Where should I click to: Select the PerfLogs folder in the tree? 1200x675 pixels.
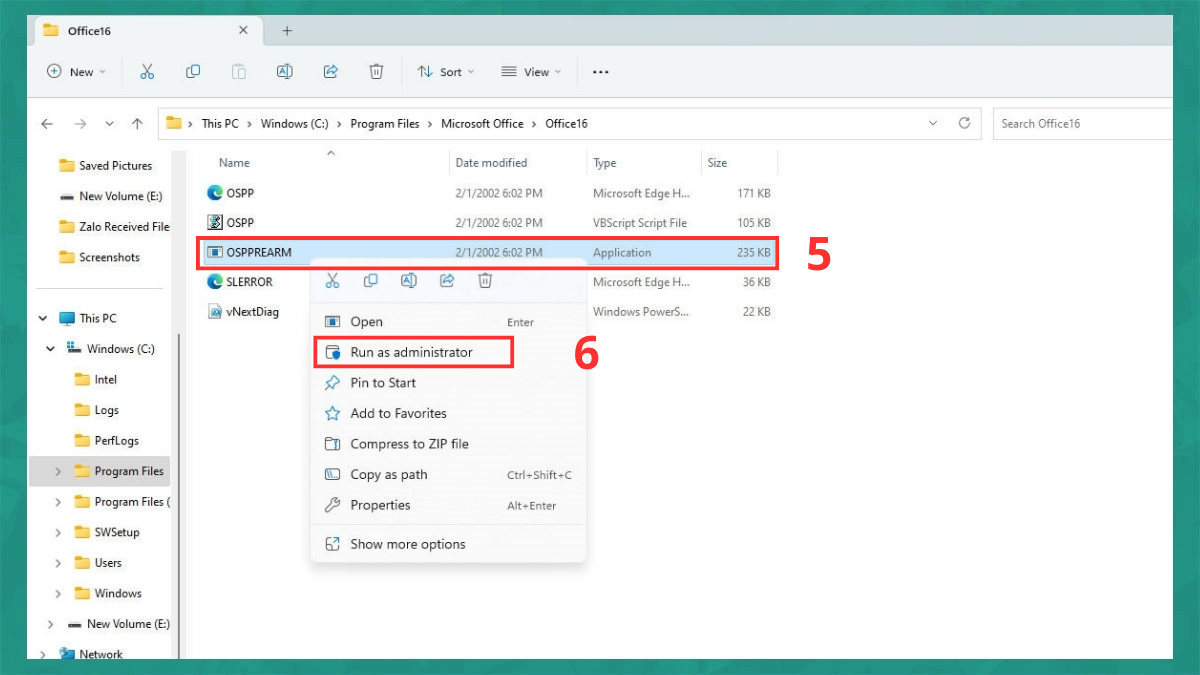click(107, 441)
